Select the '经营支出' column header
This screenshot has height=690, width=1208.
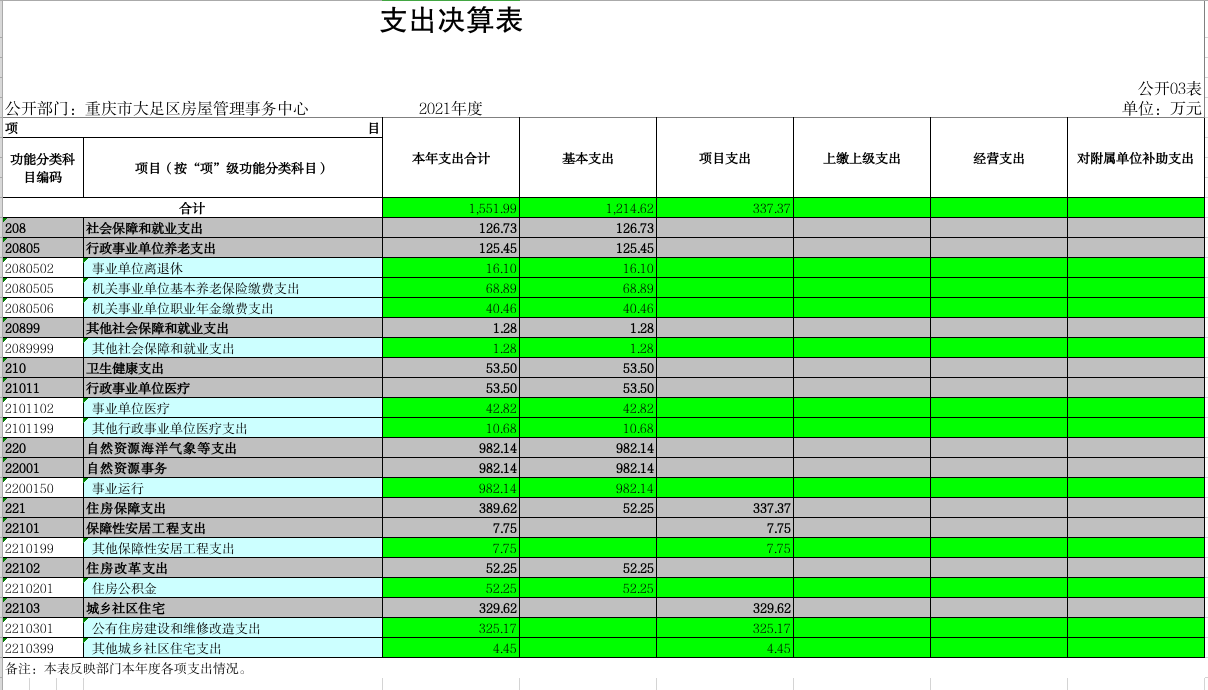[x=999, y=158]
